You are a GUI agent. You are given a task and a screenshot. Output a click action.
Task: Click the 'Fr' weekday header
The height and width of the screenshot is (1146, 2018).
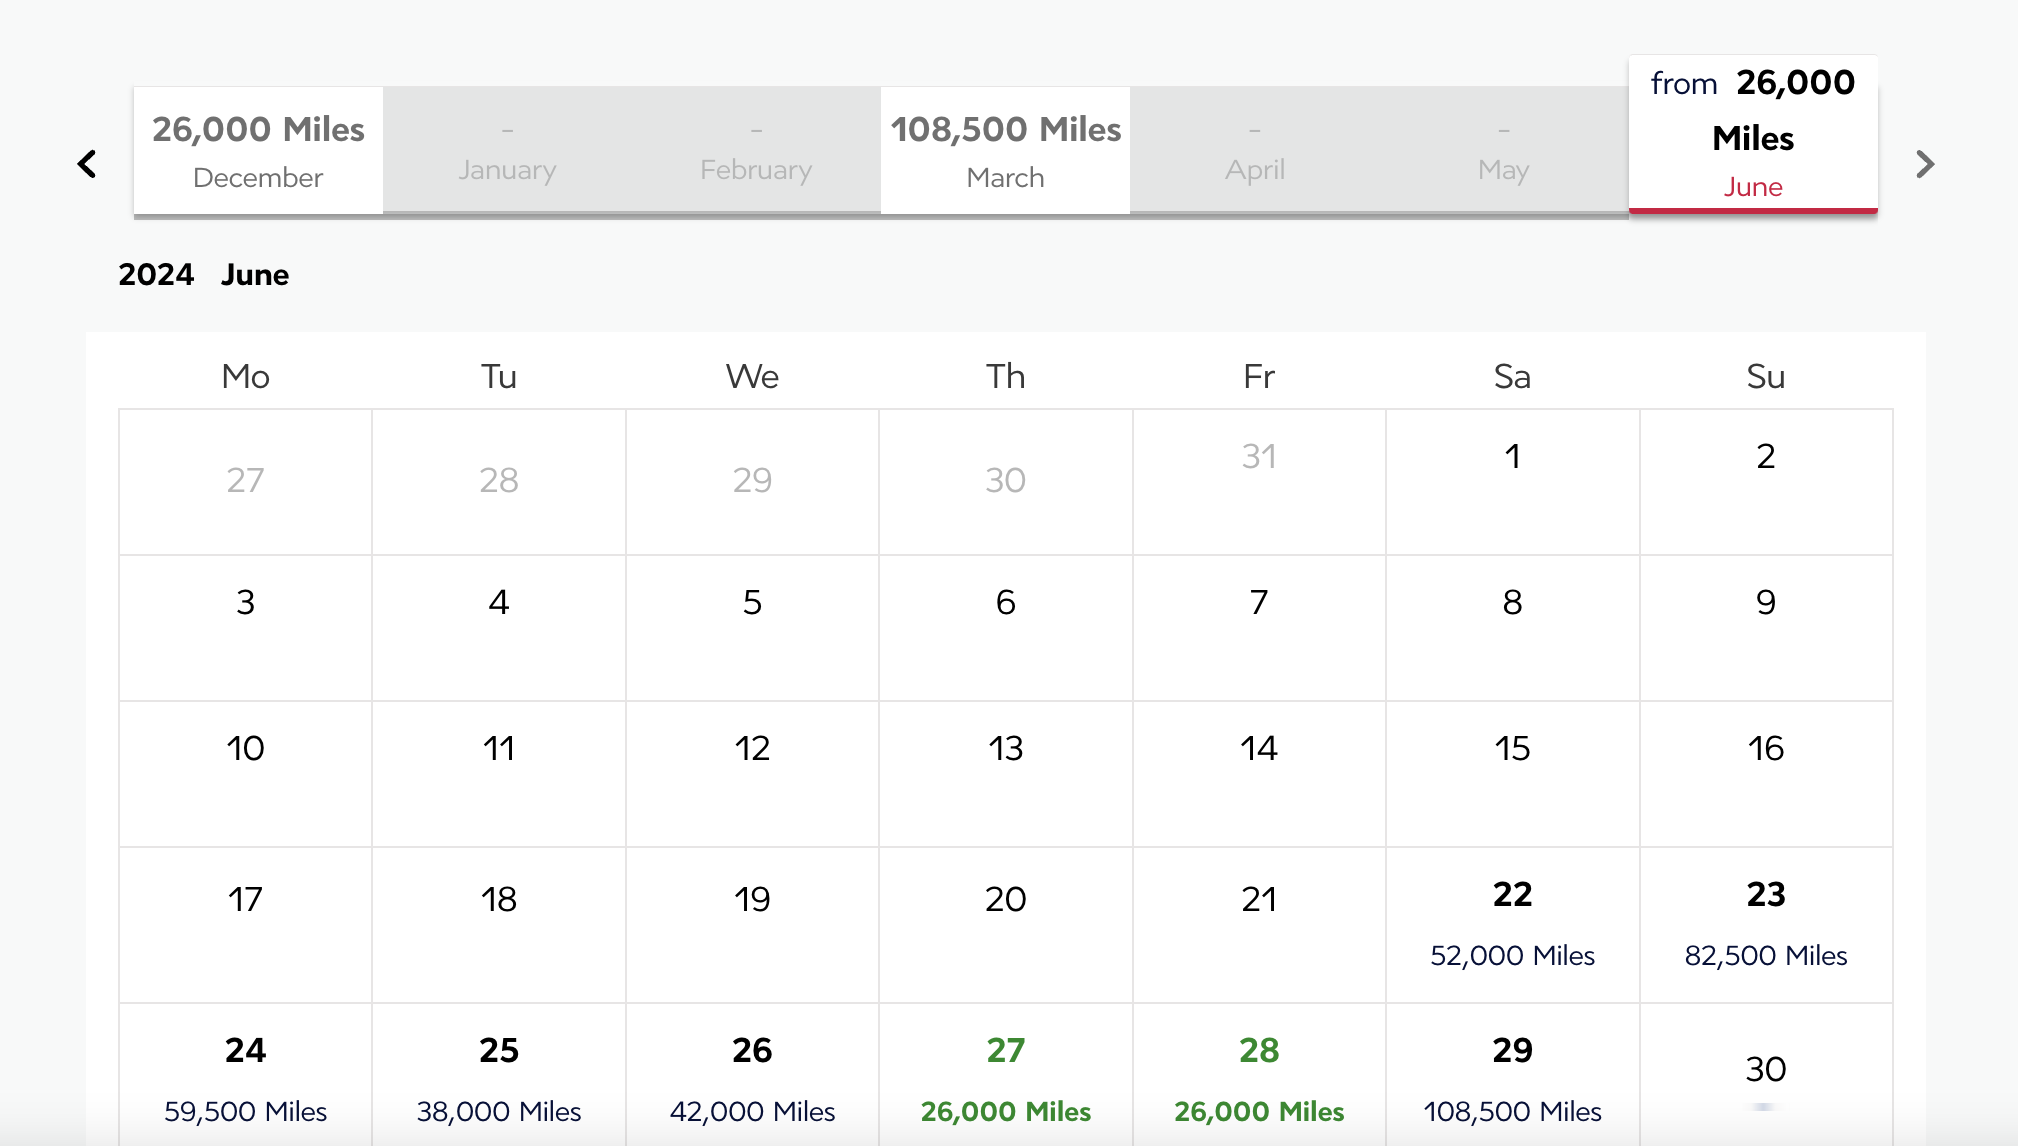coord(1259,376)
